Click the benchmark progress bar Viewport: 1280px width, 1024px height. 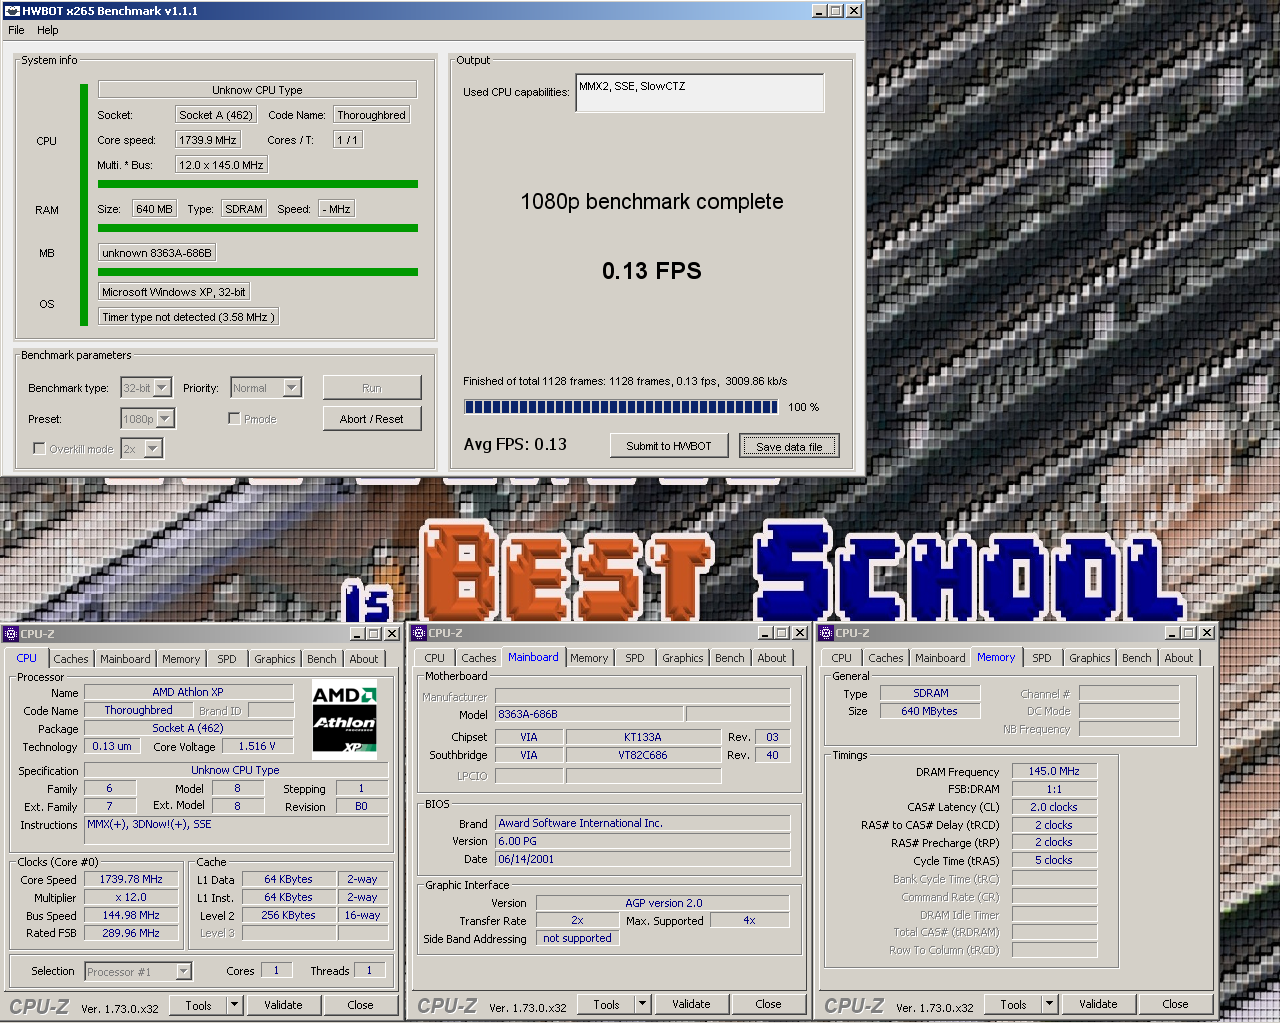(x=621, y=407)
